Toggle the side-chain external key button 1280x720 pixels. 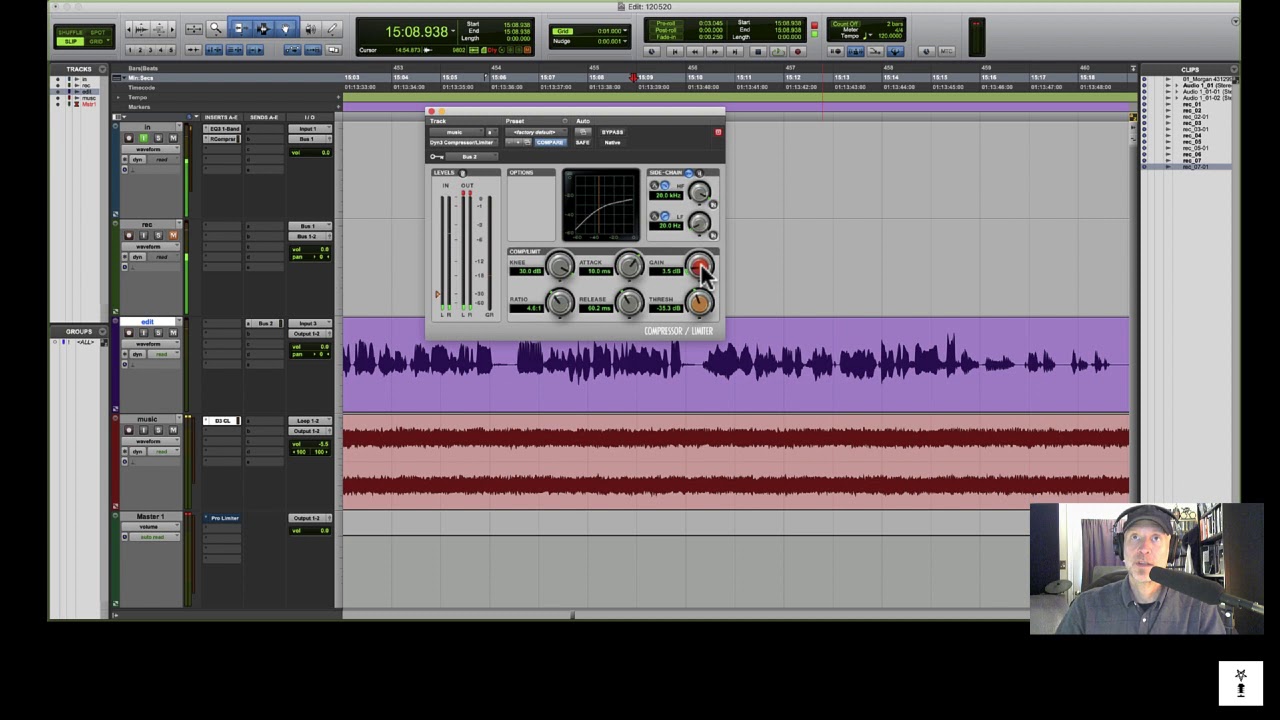click(689, 173)
